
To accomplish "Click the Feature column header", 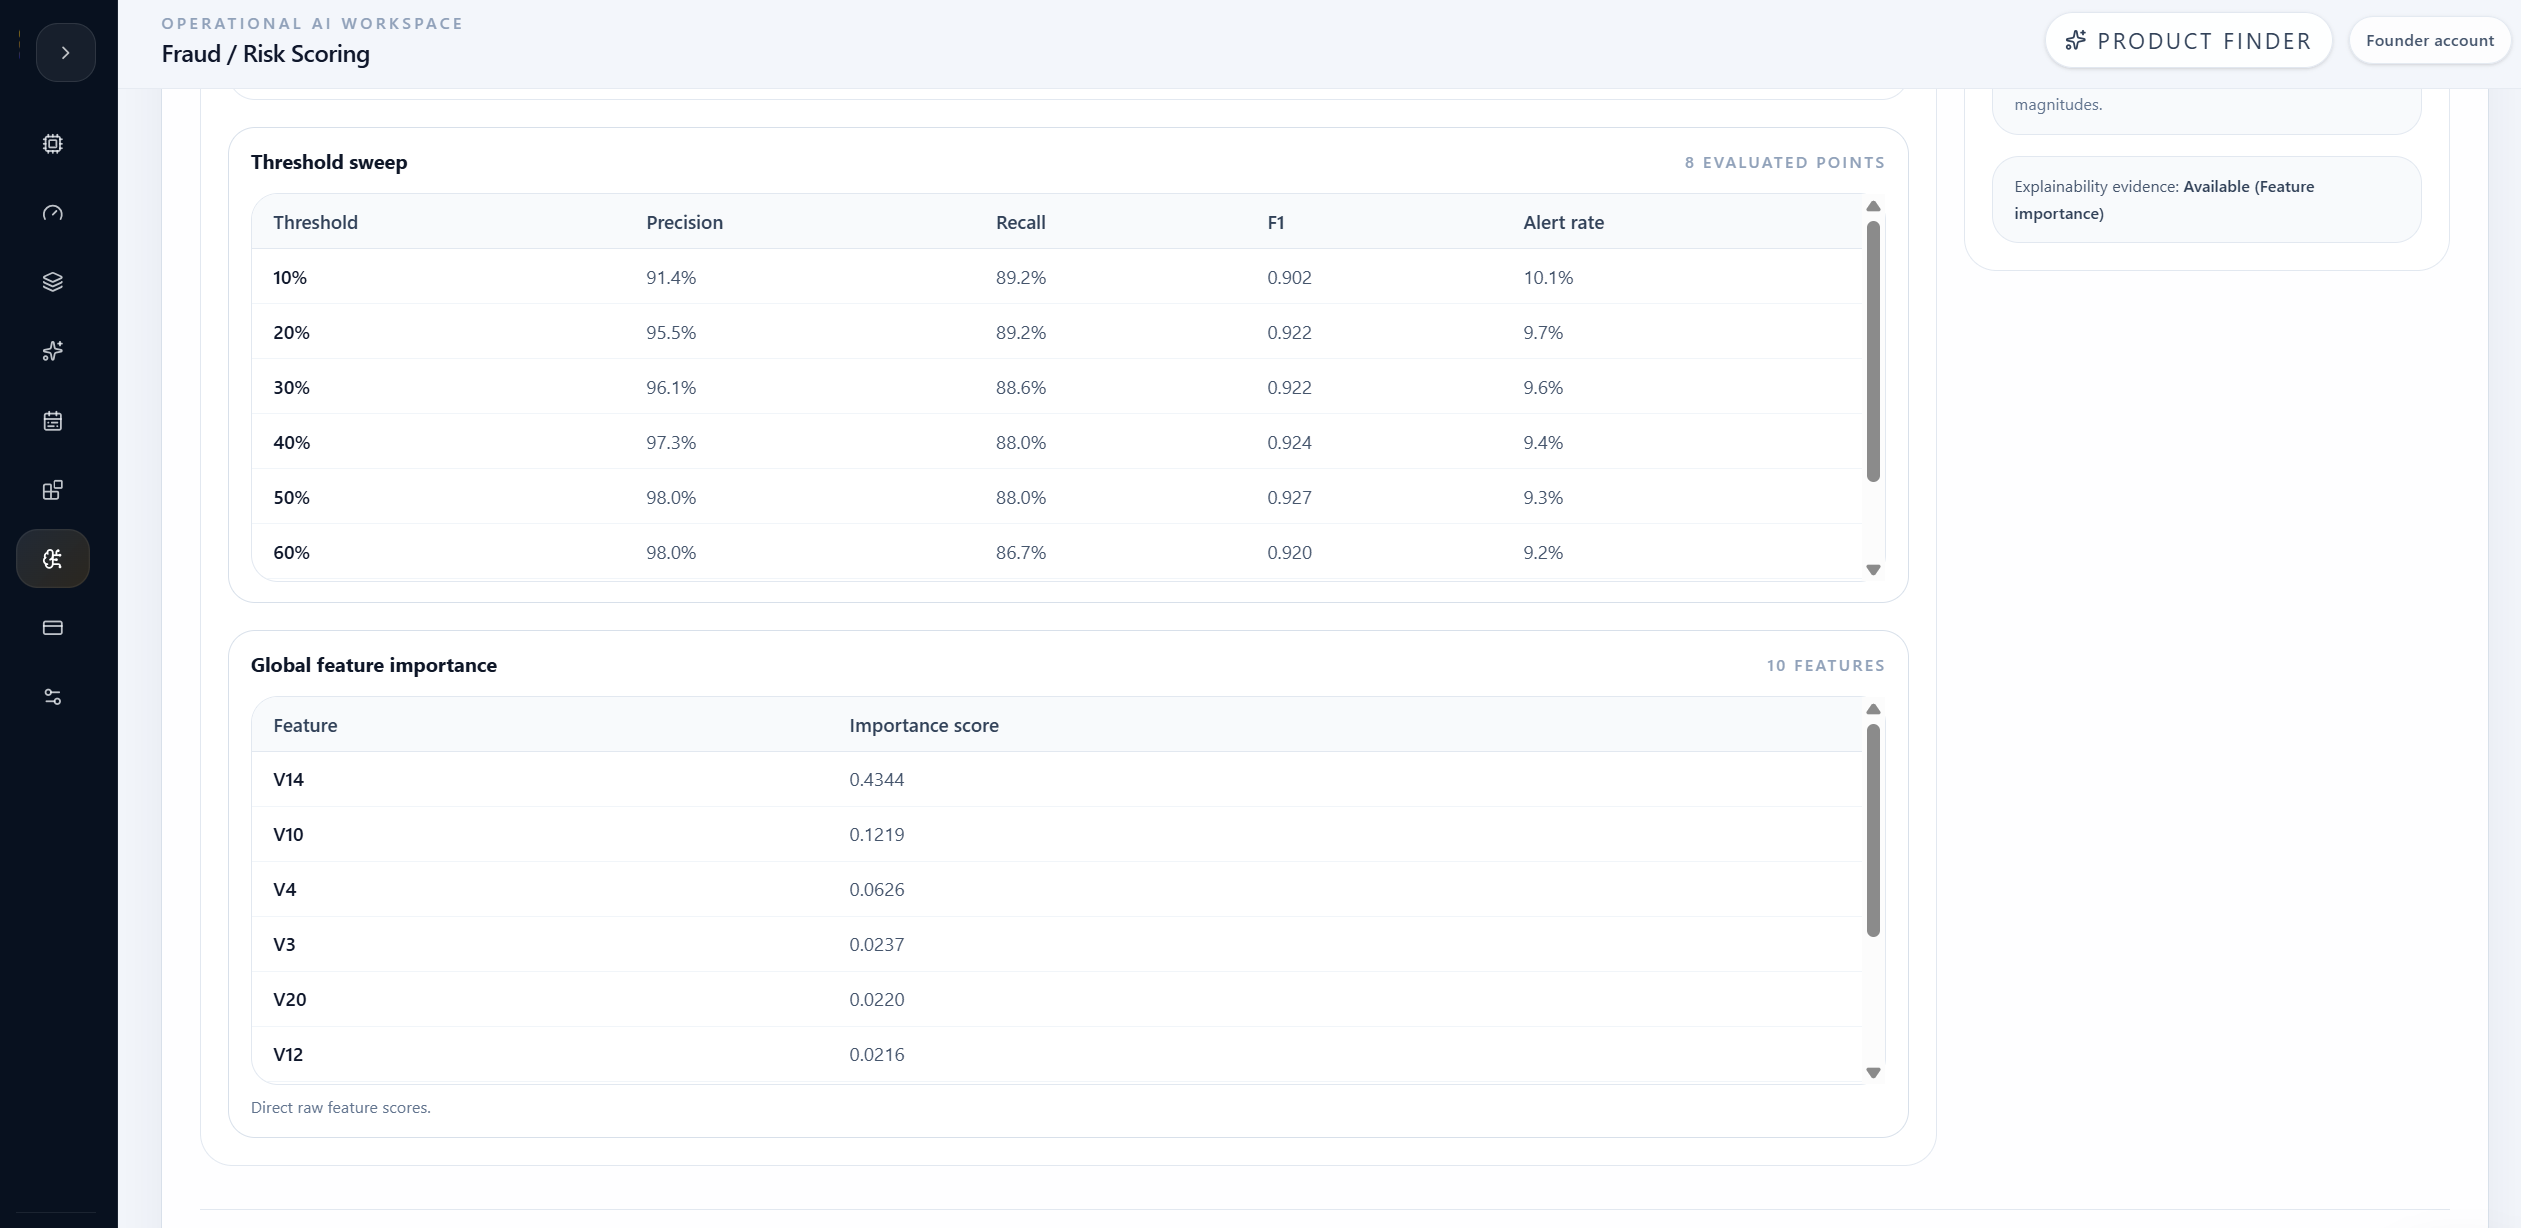I will pos(305,725).
